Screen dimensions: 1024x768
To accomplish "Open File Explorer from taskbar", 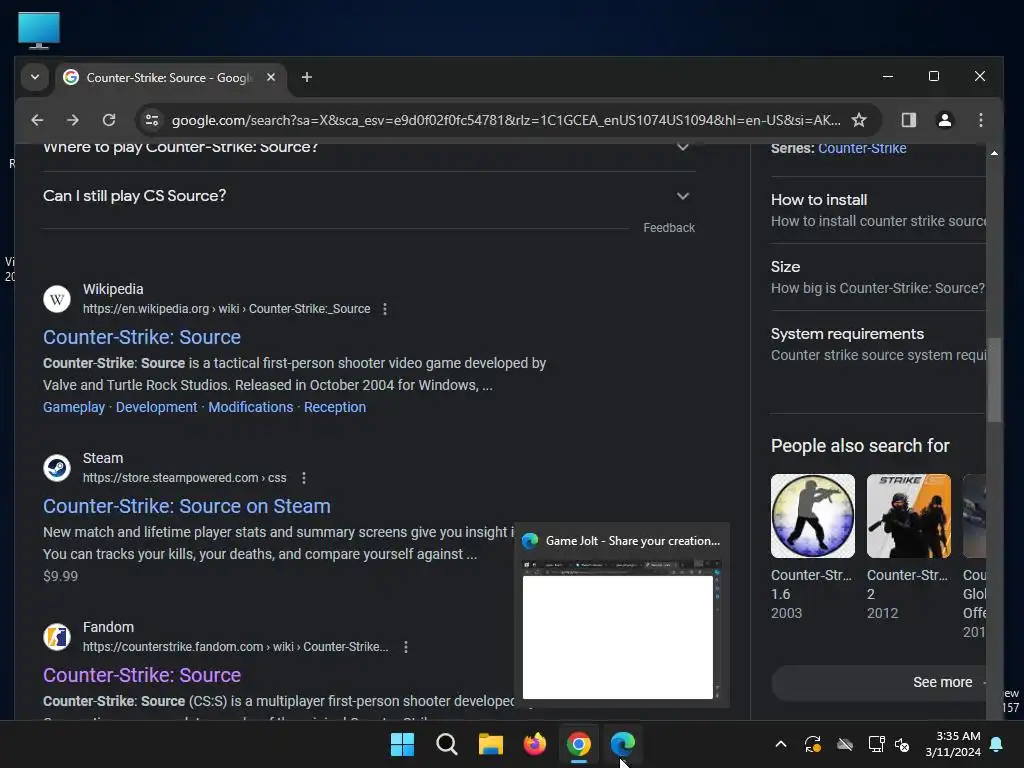I will point(490,744).
